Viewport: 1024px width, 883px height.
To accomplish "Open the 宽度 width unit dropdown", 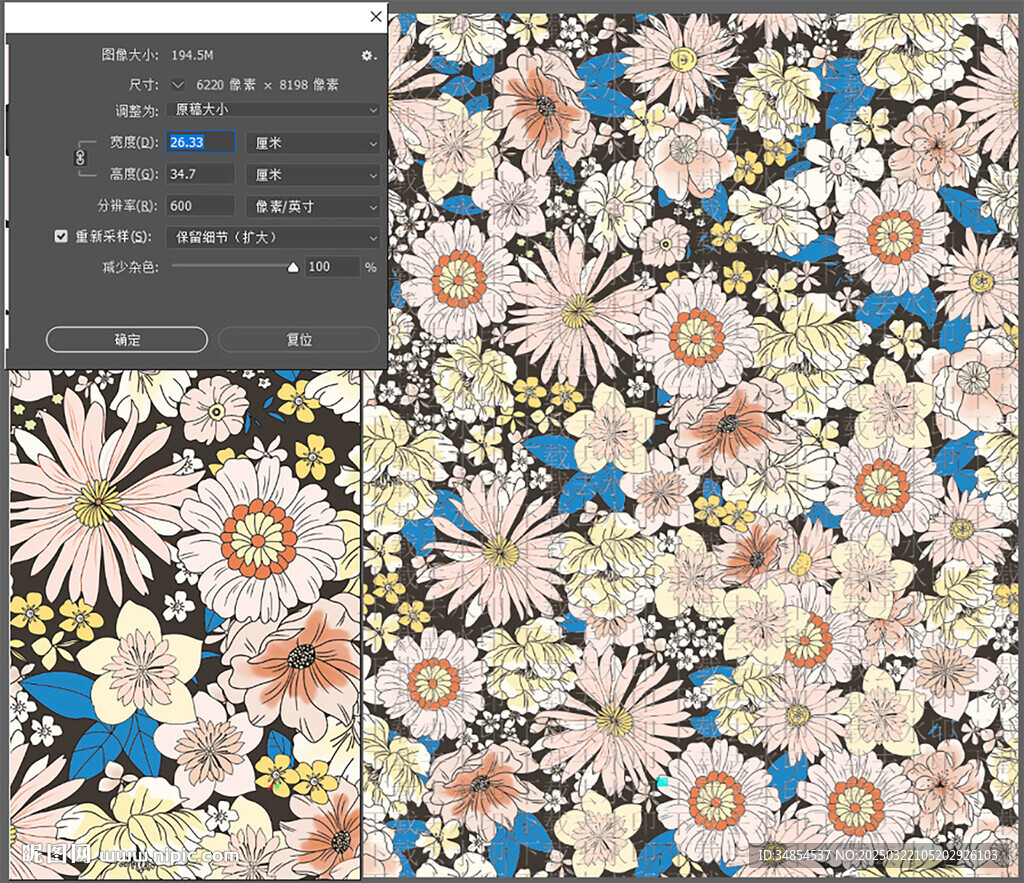I will tap(313, 143).
